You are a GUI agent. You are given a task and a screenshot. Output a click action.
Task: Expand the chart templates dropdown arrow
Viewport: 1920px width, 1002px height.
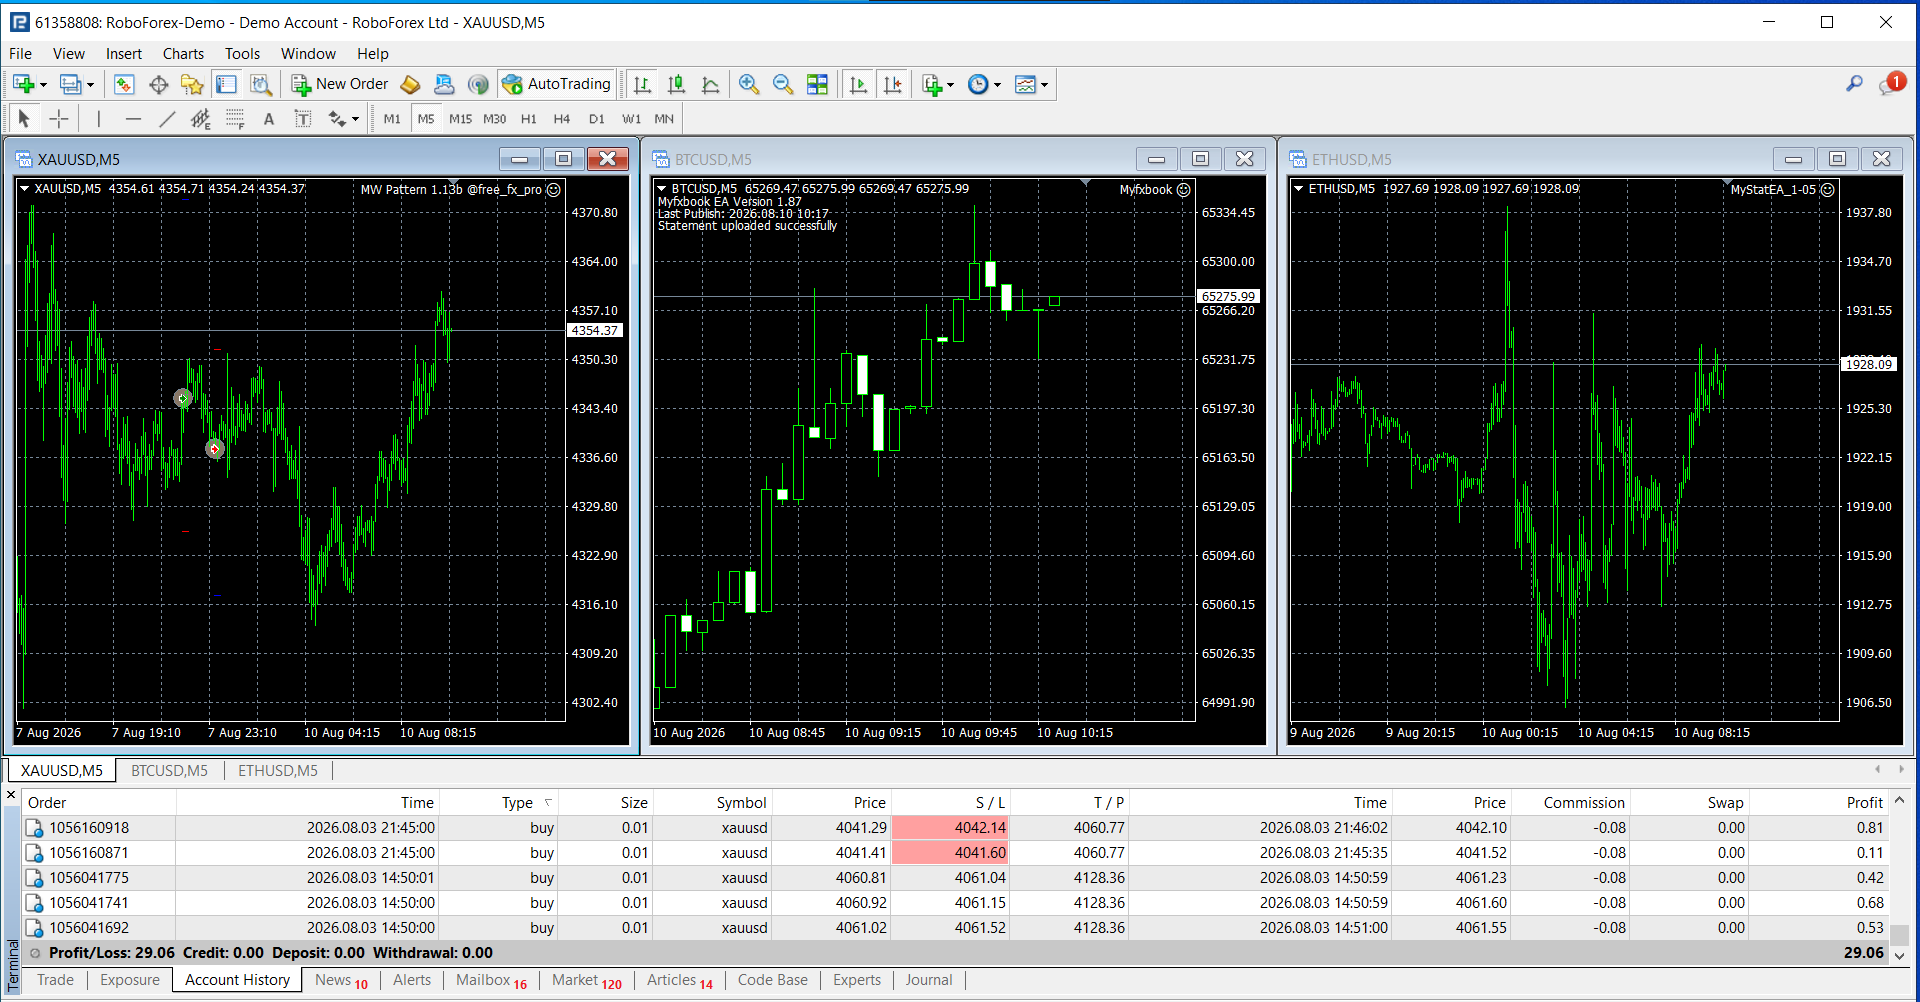point(1044,85)
